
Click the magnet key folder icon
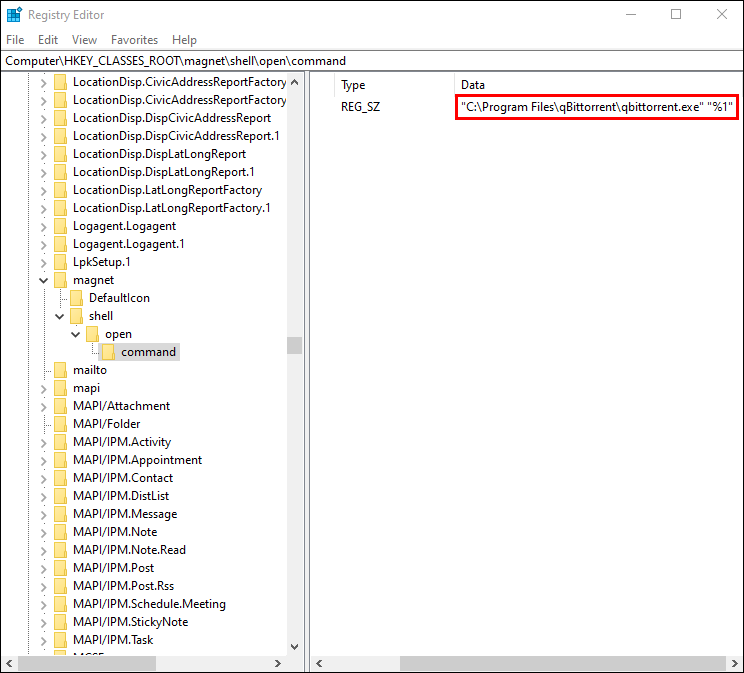point(60,280)
